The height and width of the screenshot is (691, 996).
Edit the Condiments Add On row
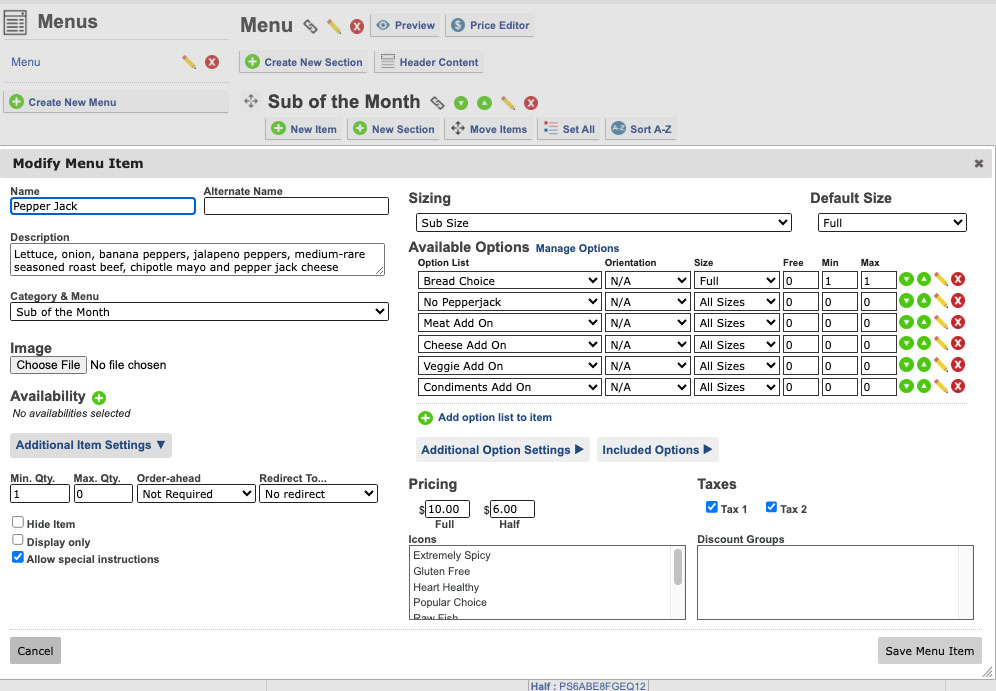(941, 386)
